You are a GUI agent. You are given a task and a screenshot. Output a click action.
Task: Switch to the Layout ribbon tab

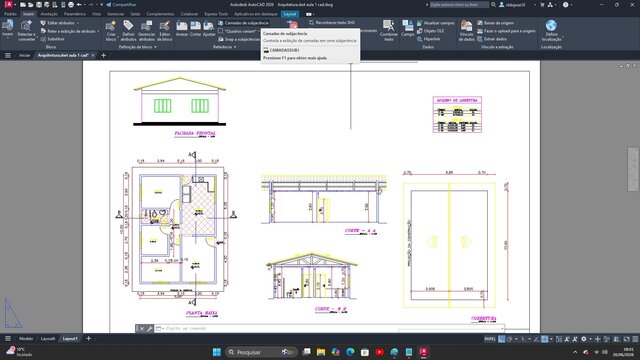click(290, 14)
